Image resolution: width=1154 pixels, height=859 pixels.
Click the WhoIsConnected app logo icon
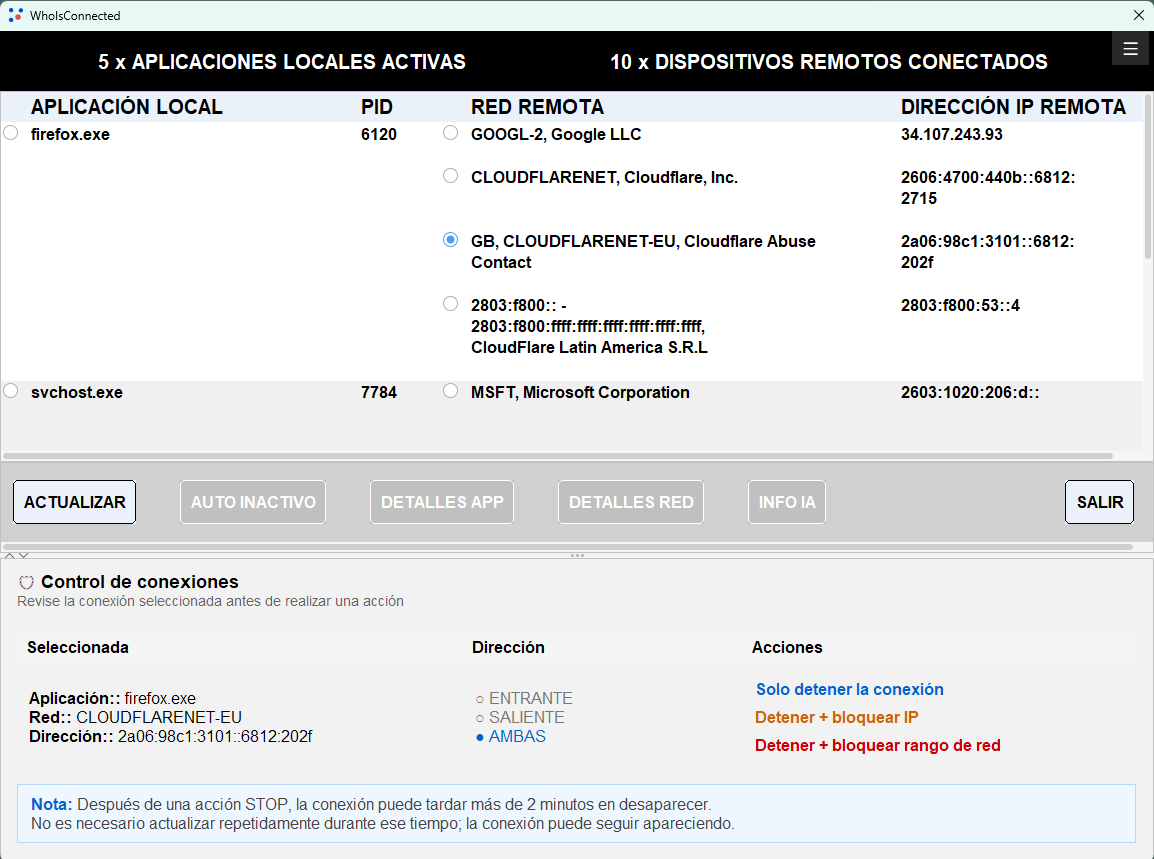[15, 15]
